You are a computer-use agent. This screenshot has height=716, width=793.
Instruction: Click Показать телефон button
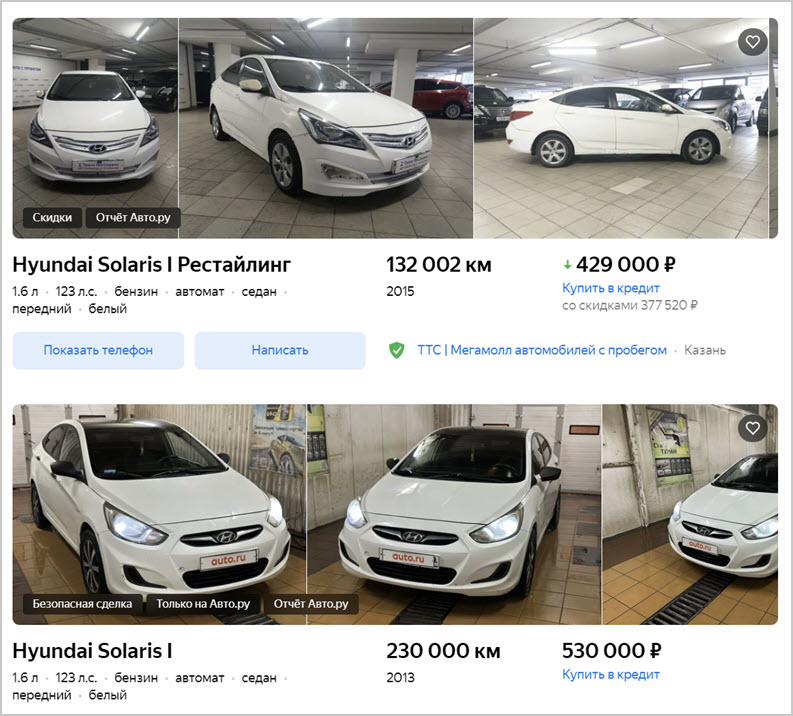coord(98,350)
